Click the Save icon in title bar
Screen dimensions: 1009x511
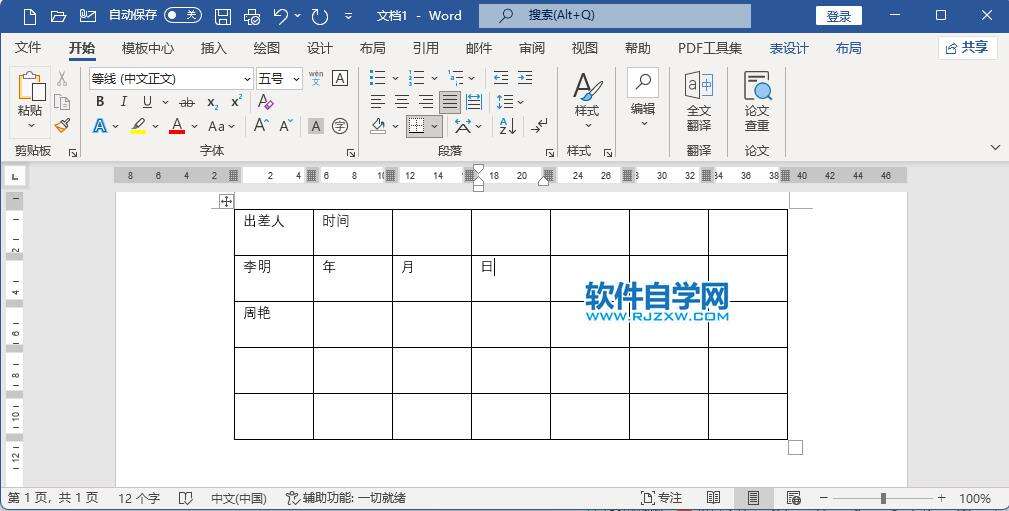tap(223, 16)
